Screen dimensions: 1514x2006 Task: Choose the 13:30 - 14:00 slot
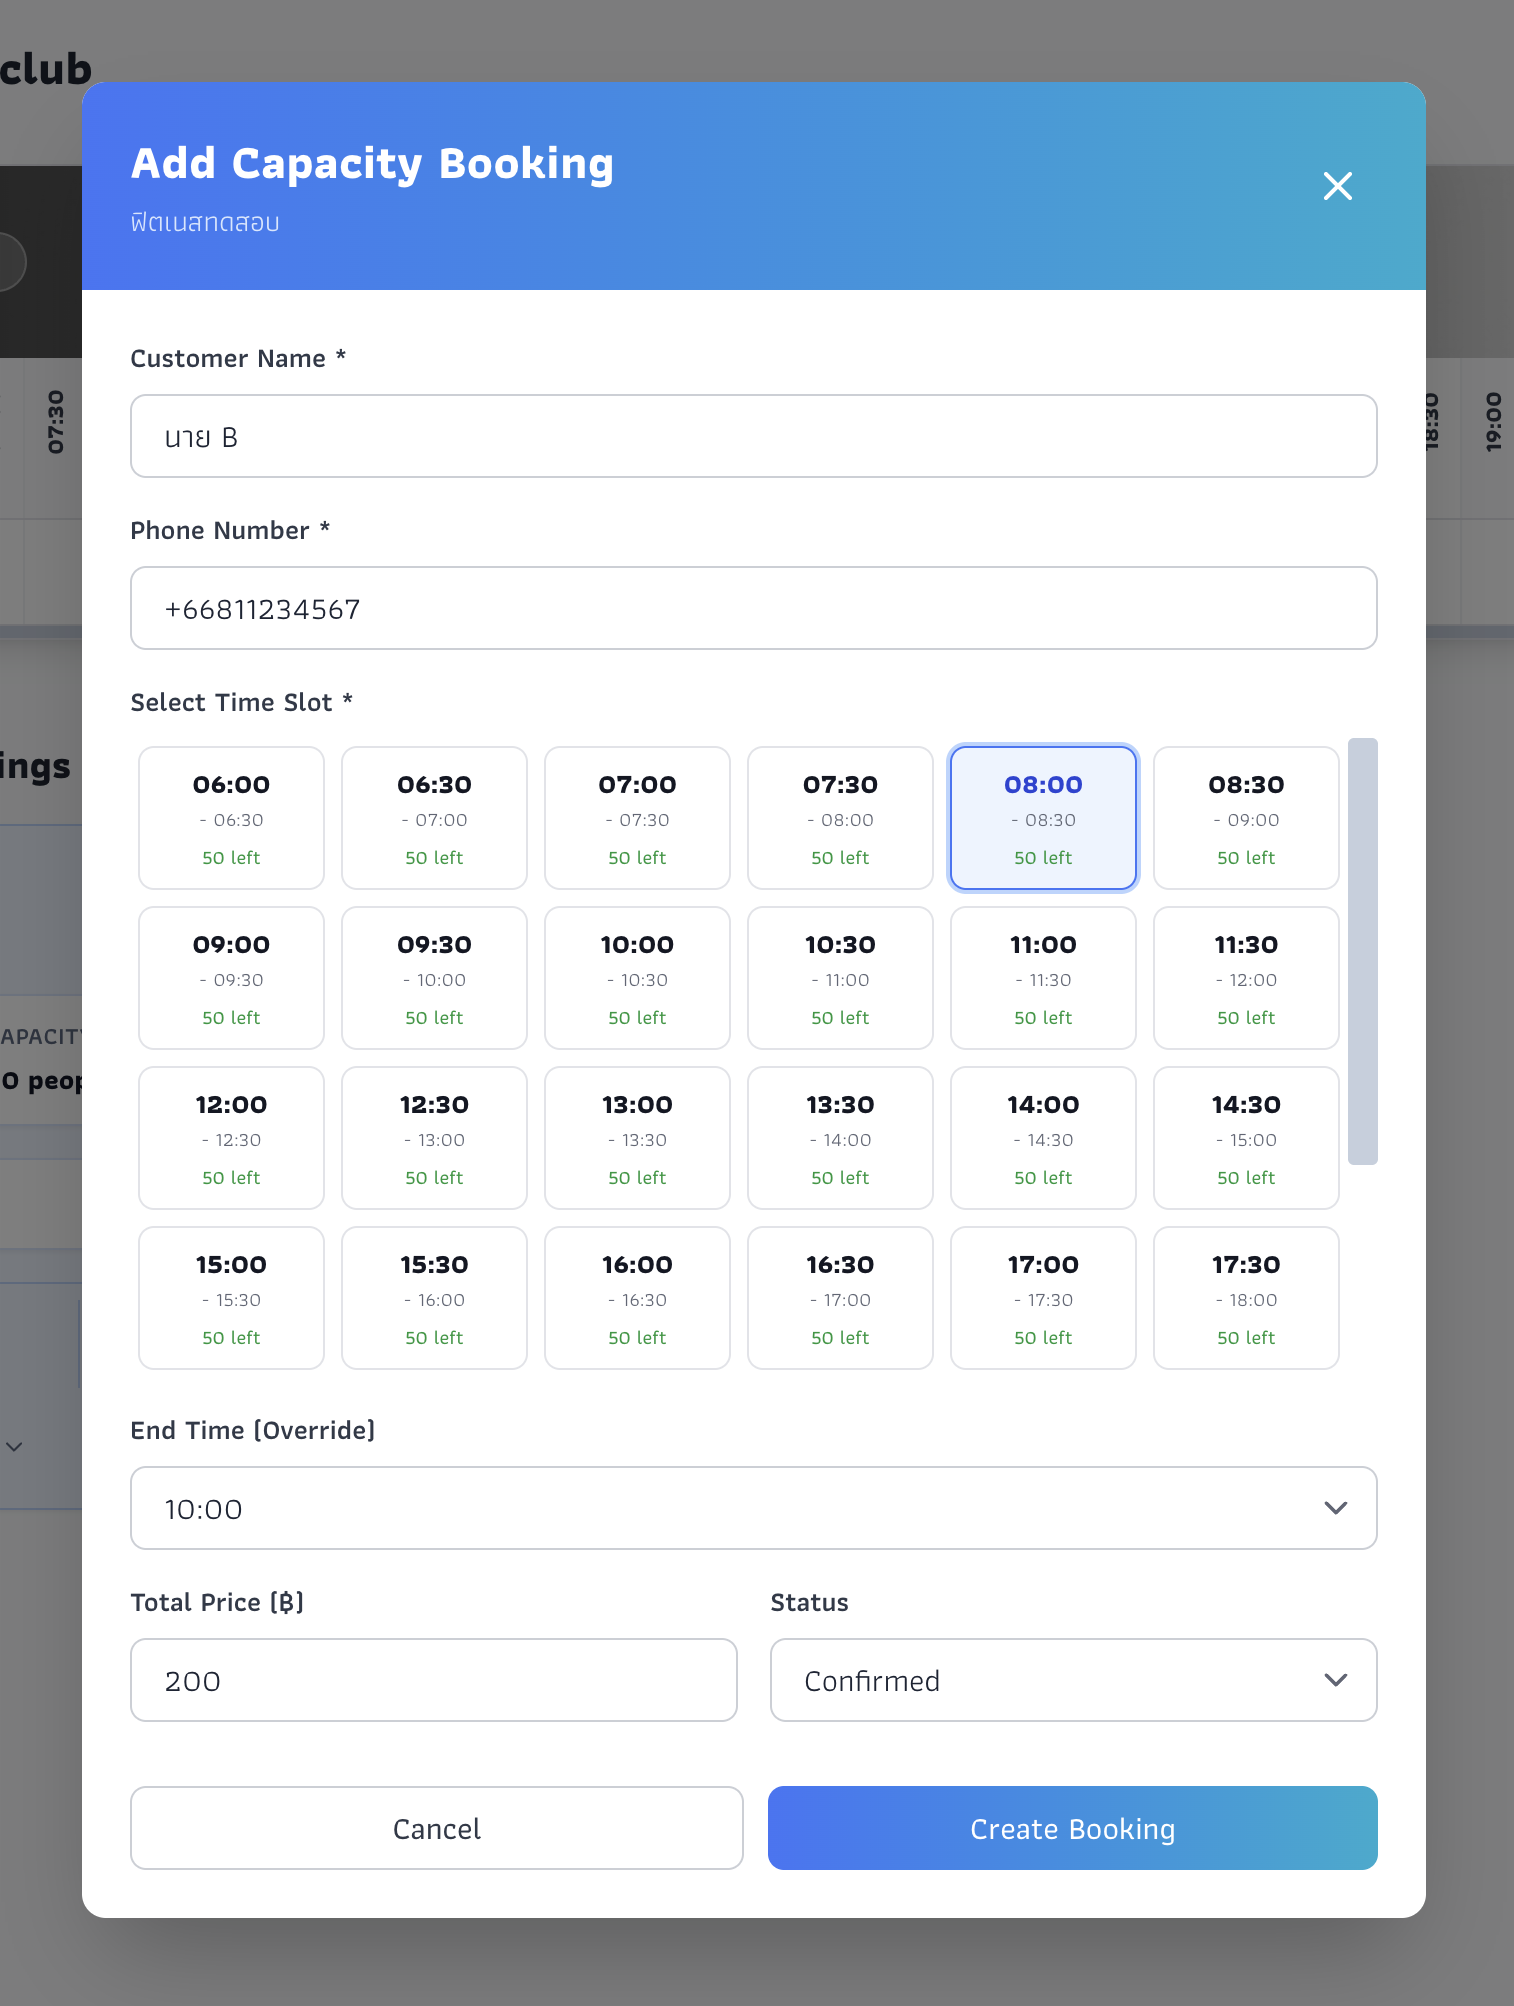[x=840, y=1138]
